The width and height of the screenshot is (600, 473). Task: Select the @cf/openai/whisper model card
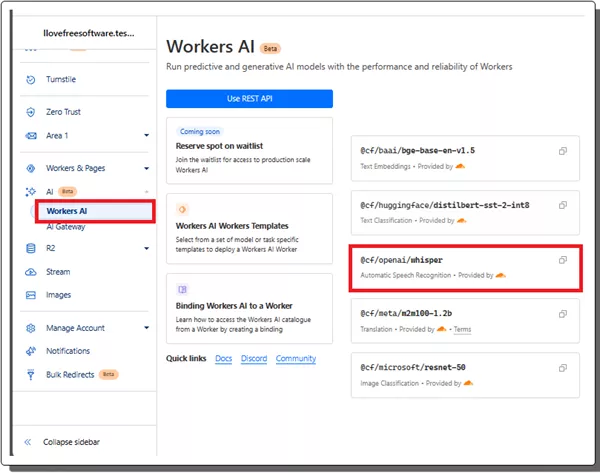465,268
